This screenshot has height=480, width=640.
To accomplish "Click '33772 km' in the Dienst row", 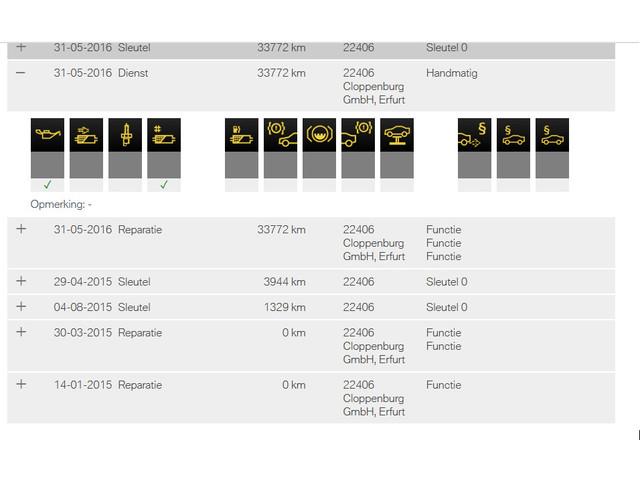I will tap(281, 73).
